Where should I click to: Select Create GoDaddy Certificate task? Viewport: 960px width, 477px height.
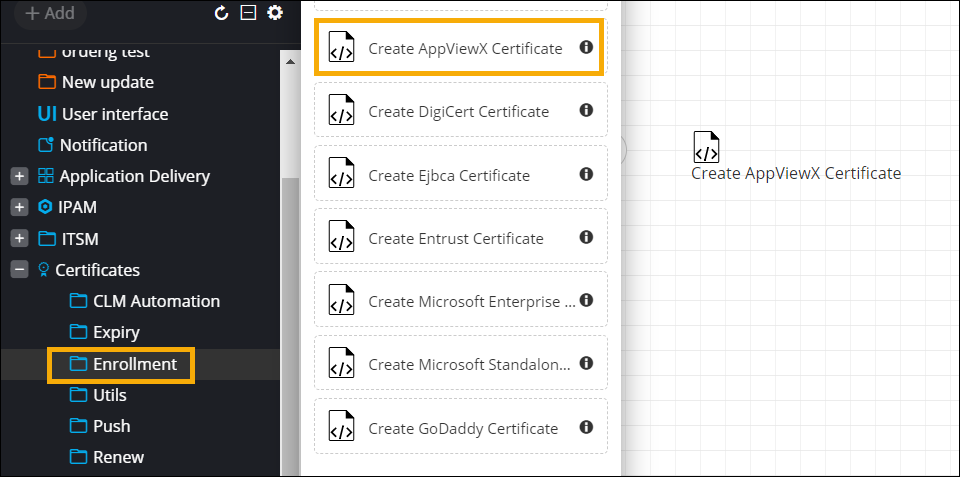click(461, 427)
